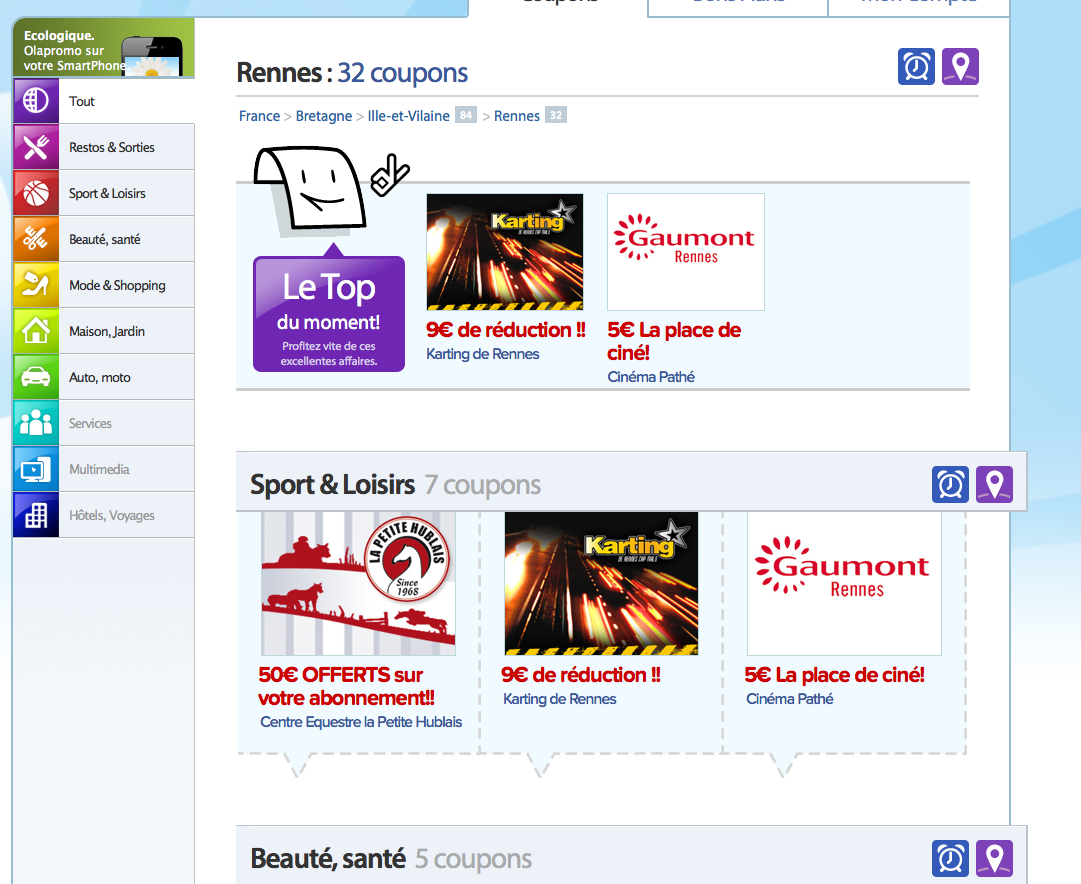The width and height of the screenshot is (1081, 884).
Task: Click the basketball Sport & Loisirs icon
Action: click(x=36, y=193)
